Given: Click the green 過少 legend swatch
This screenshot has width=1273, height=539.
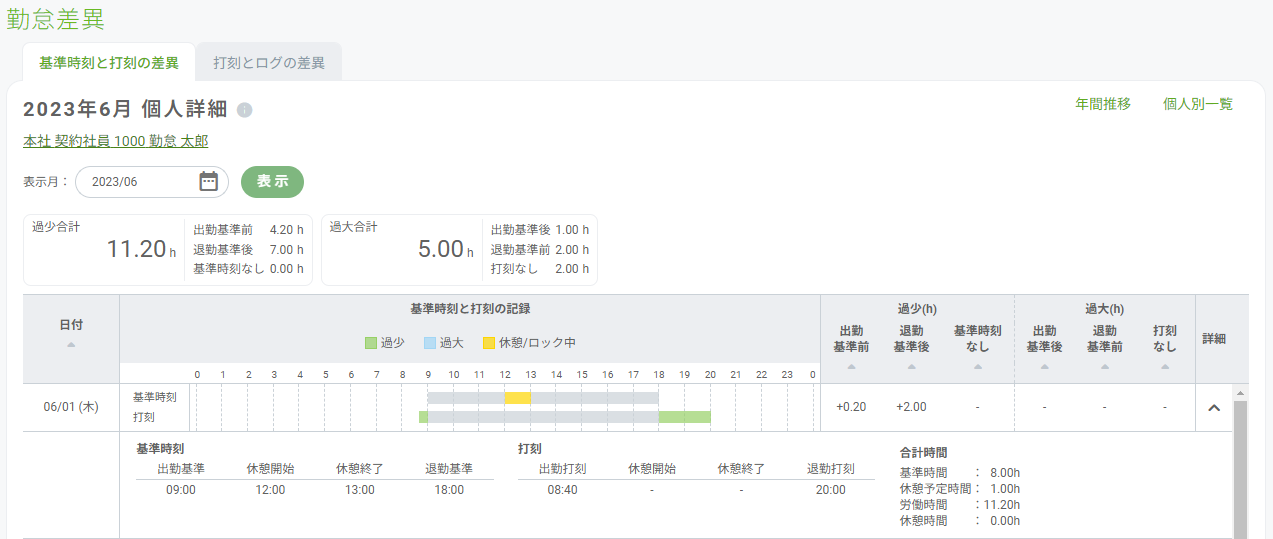Looking at the screenshot, I should click(x=372, y=343).
